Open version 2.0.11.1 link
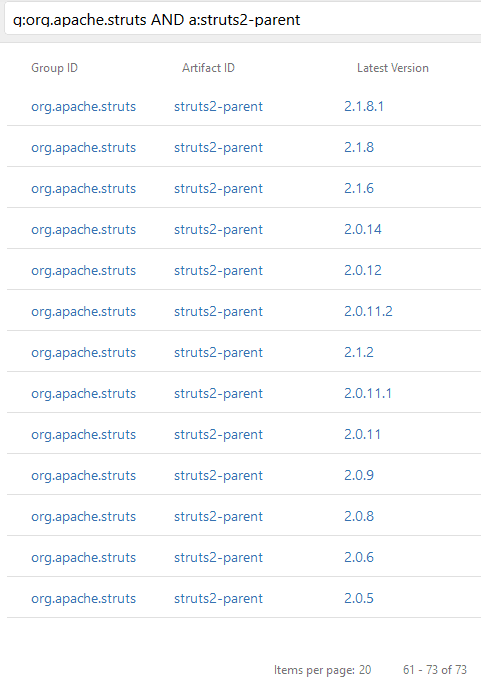The height and width of the screenshot is (692, 481). [x=368, y=394]
